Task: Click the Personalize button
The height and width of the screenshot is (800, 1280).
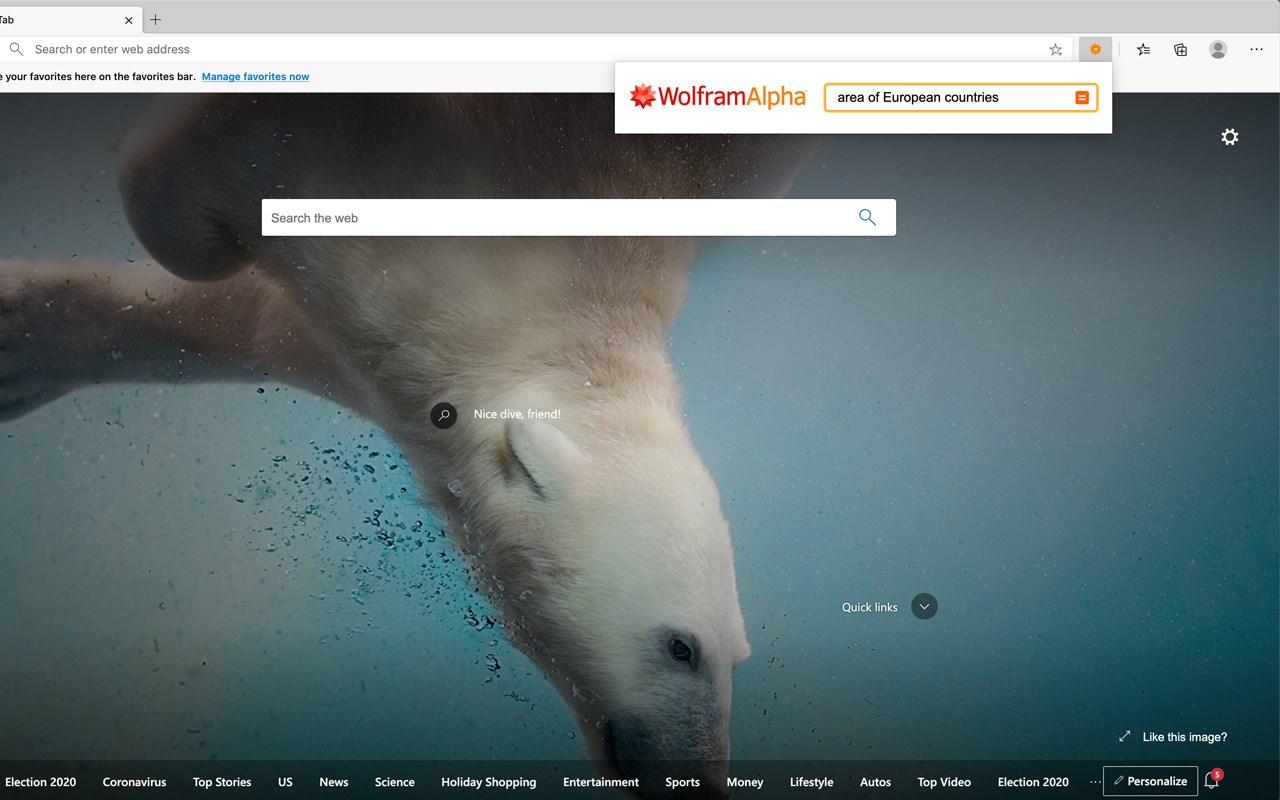Action: [x=1150, y=781]
